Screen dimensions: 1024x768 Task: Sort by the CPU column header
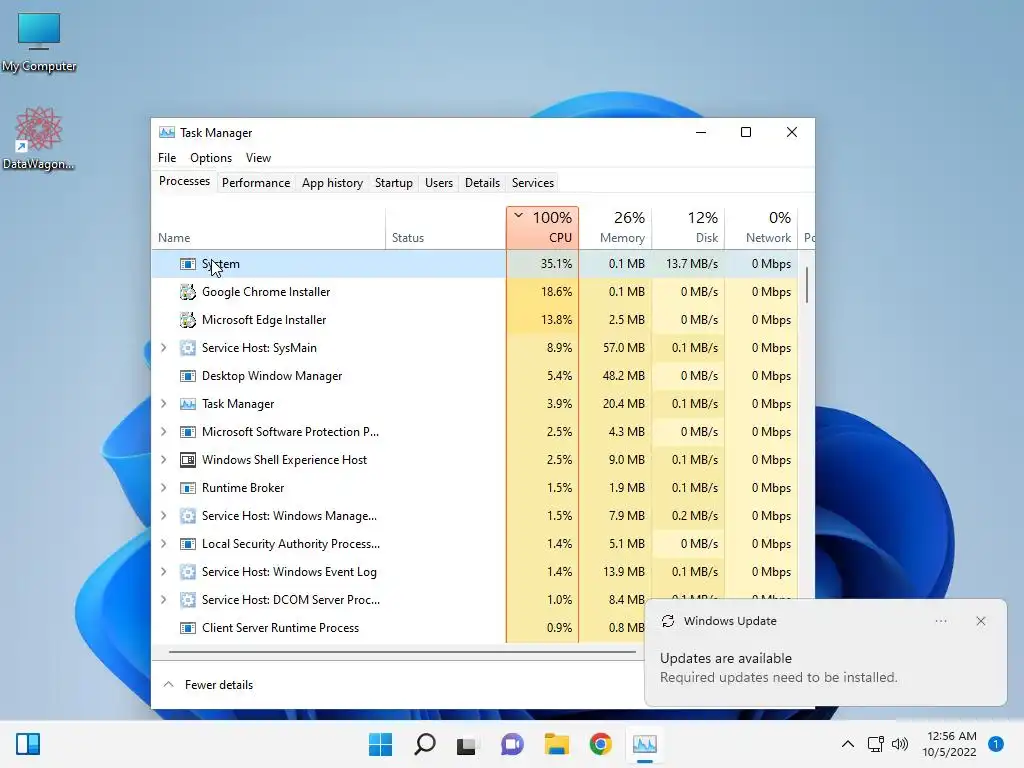point(542,227)
